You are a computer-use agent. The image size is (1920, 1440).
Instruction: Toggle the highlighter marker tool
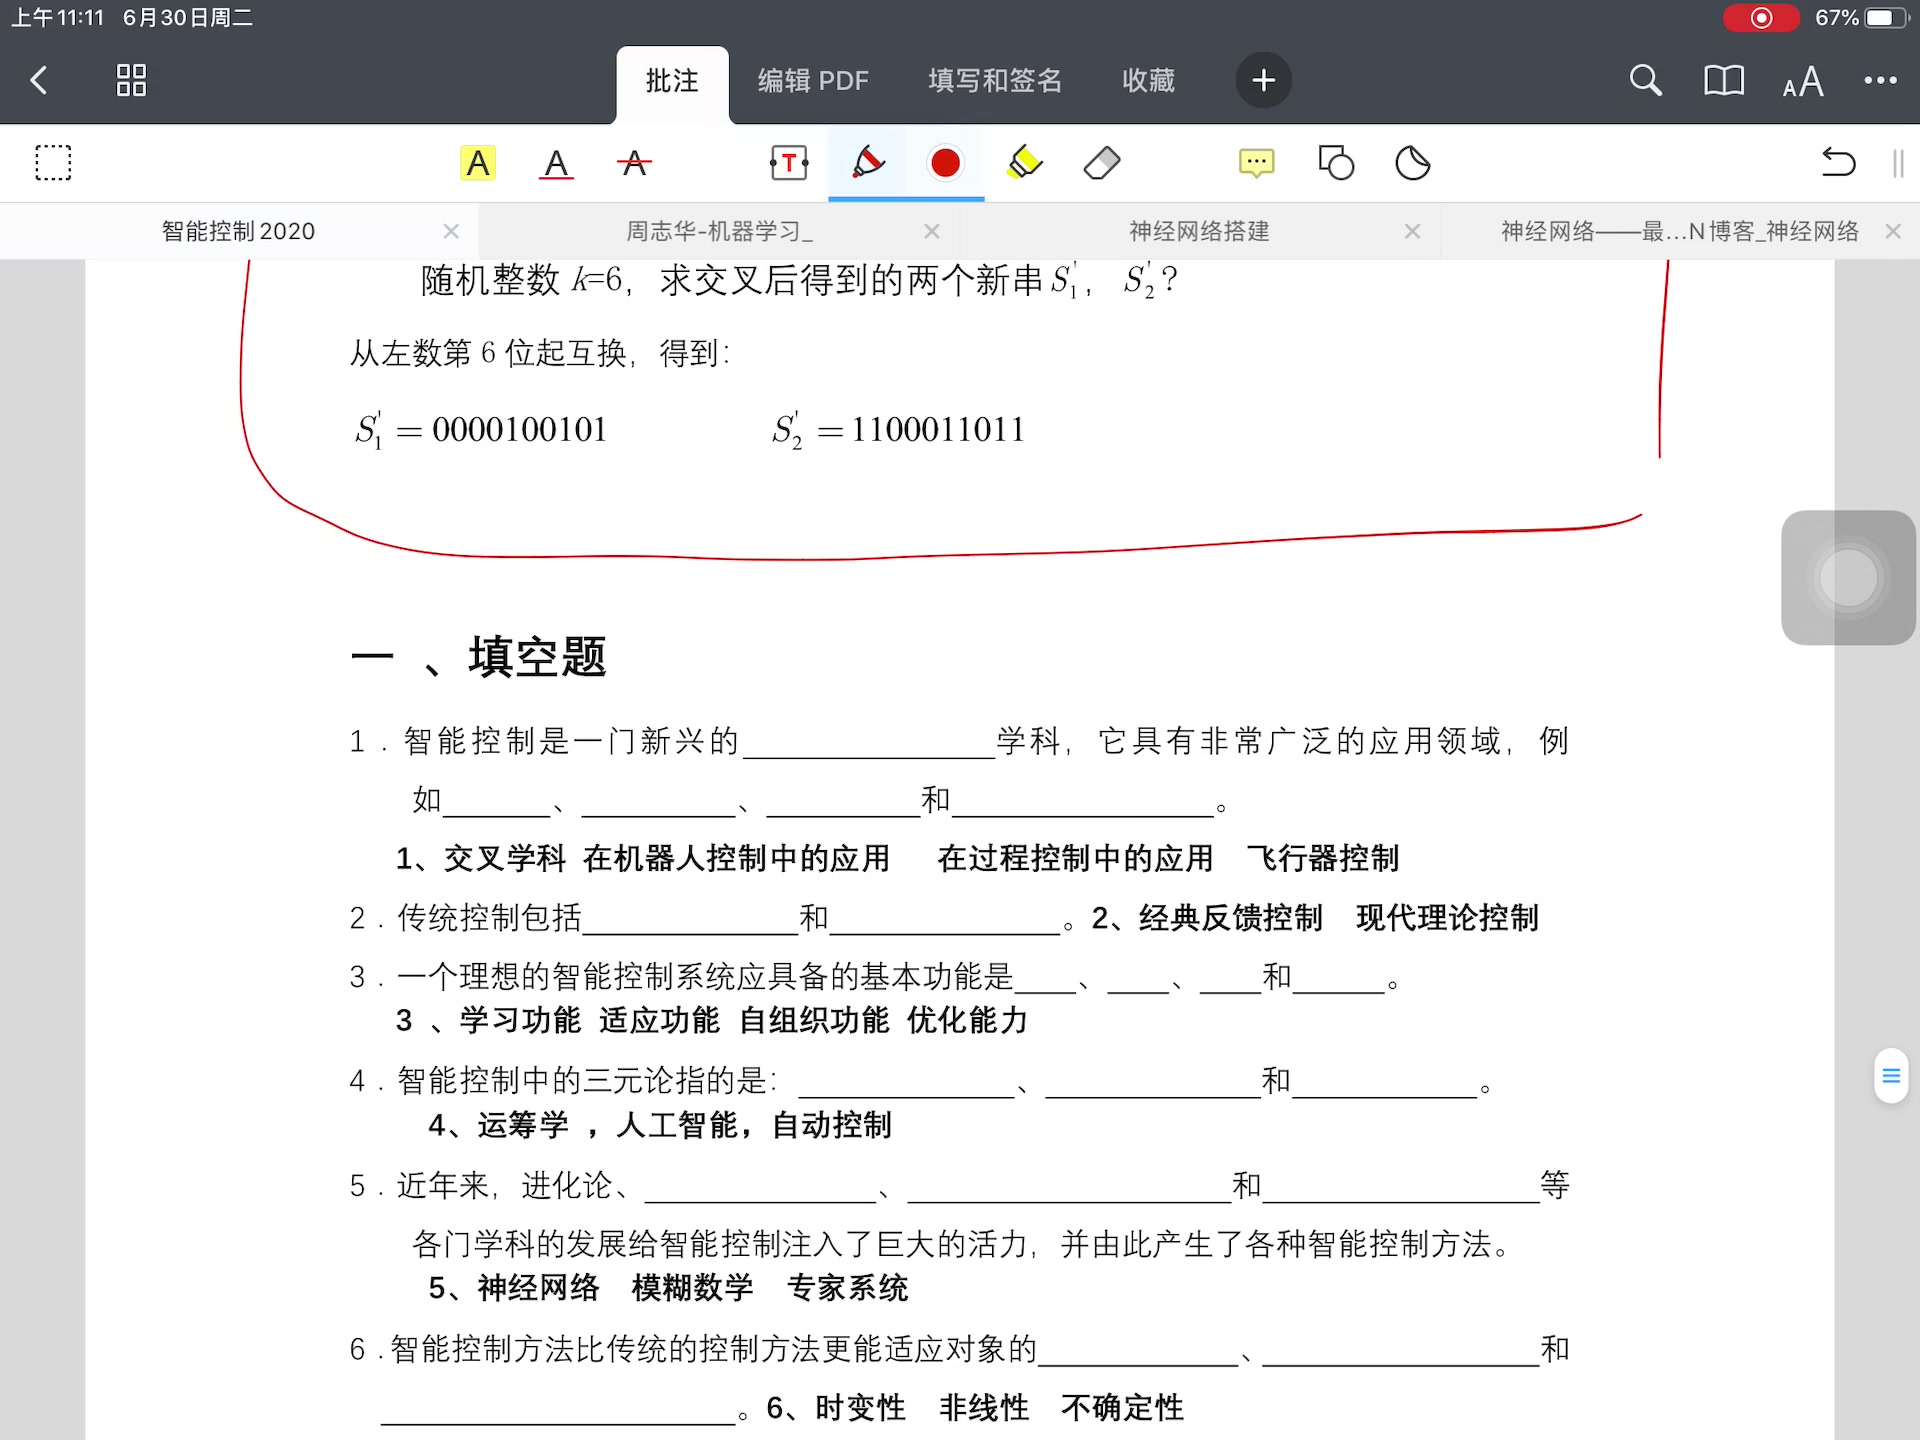(x=1024, y=163)
